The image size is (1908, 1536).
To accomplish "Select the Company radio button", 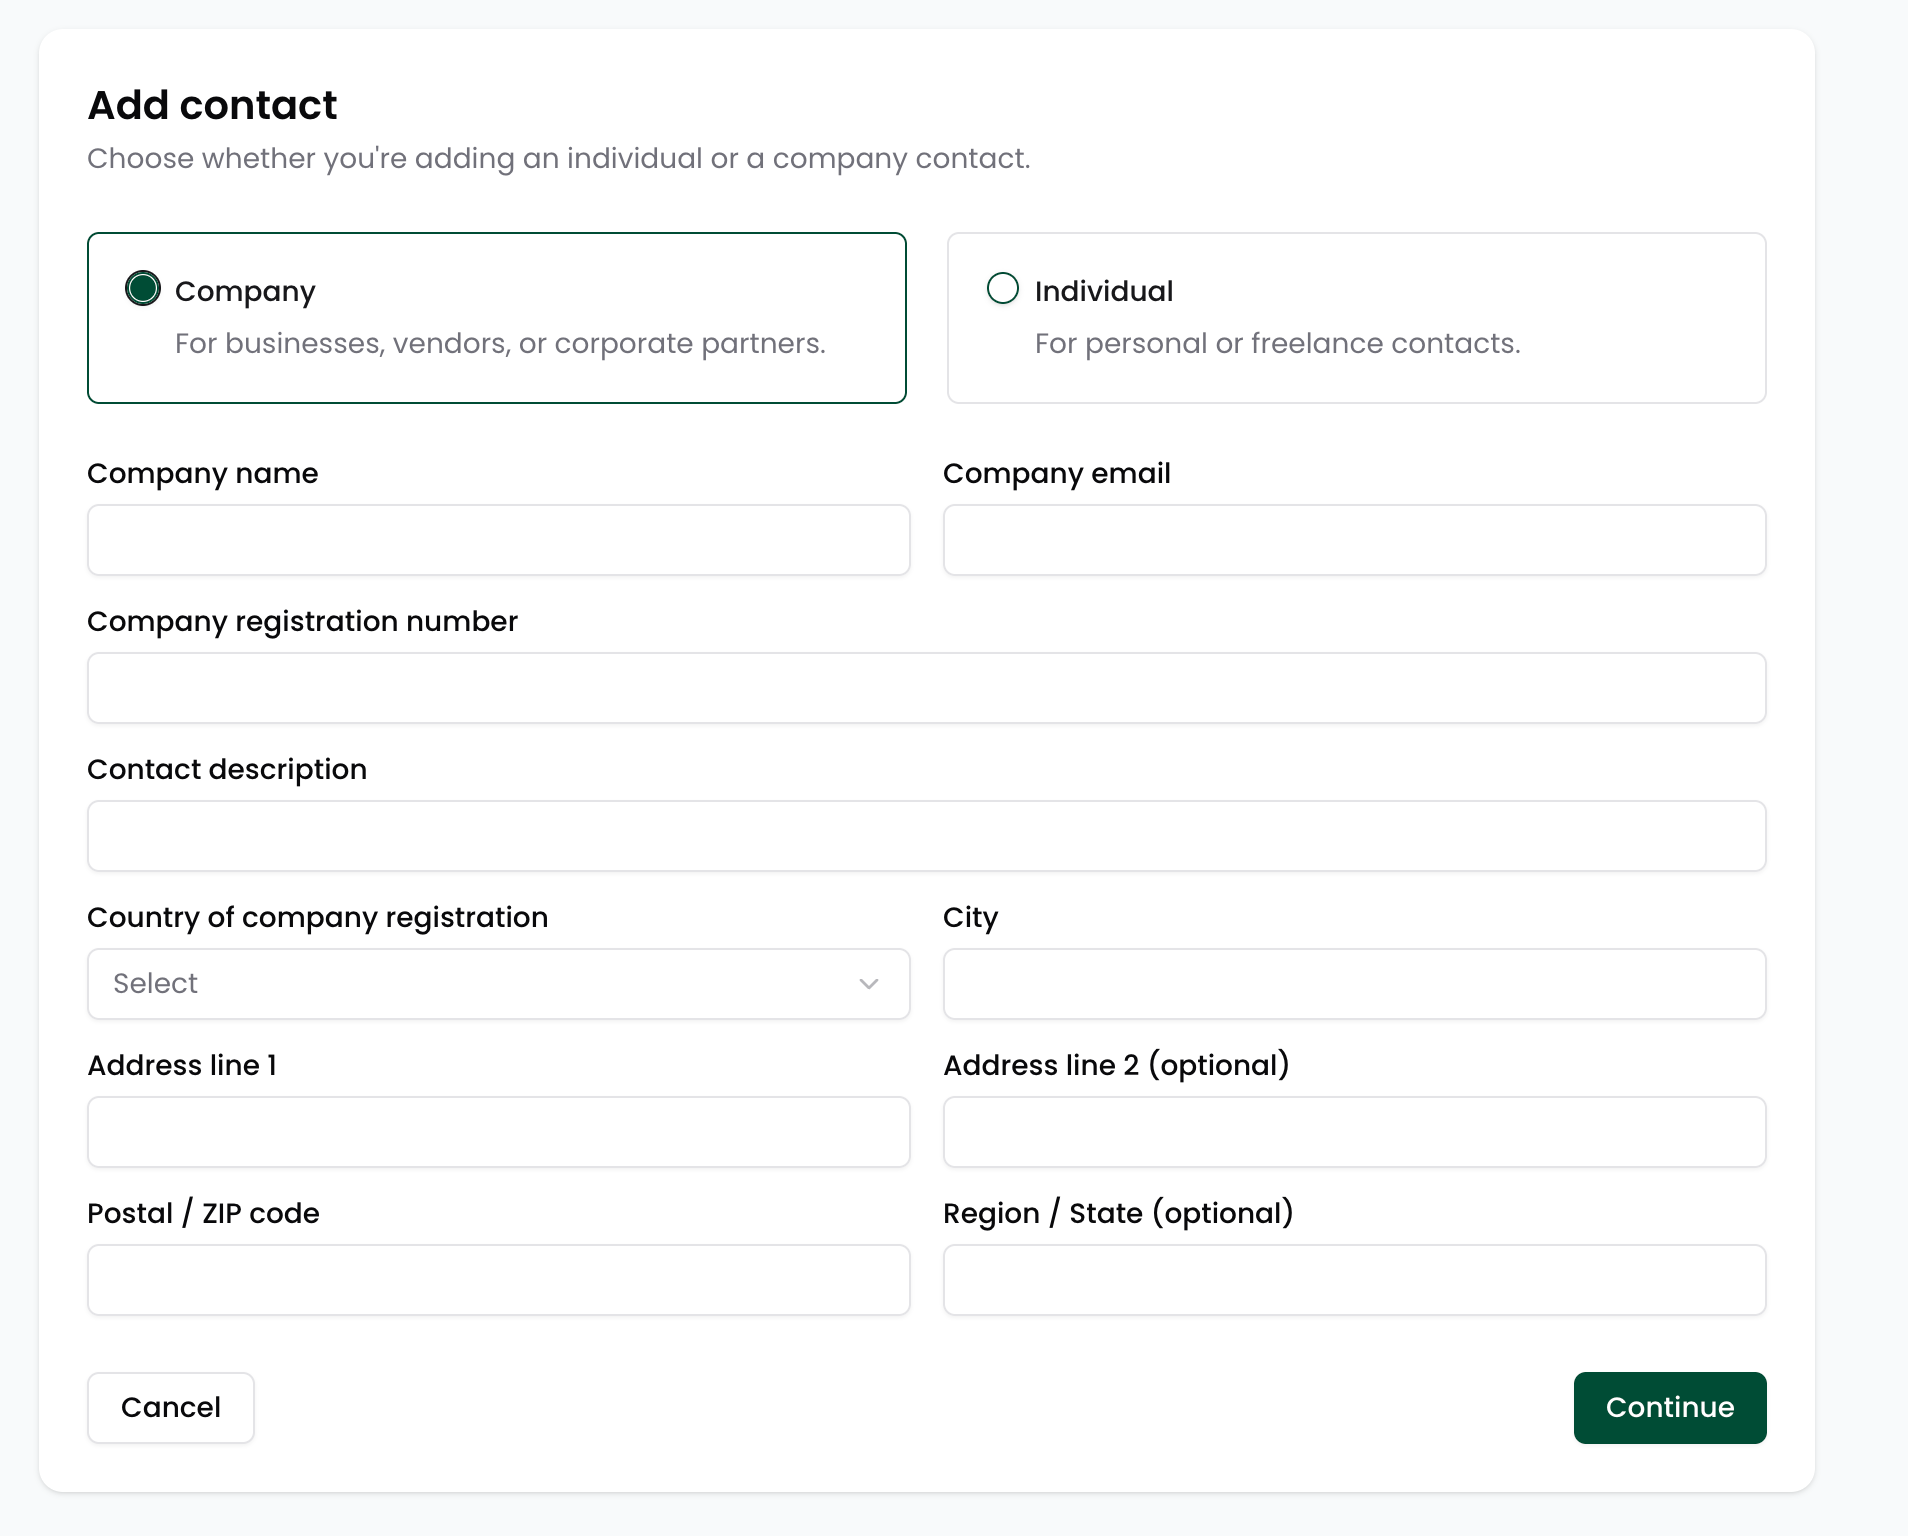I will [143, 289].
